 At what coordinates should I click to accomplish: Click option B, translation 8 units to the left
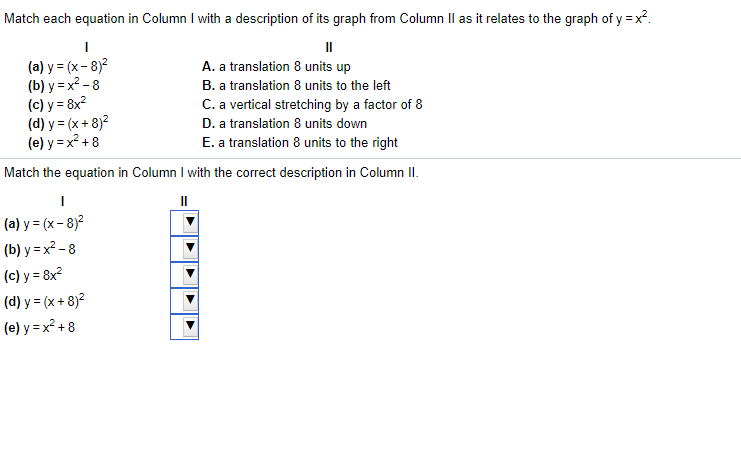tap(296, 86)
